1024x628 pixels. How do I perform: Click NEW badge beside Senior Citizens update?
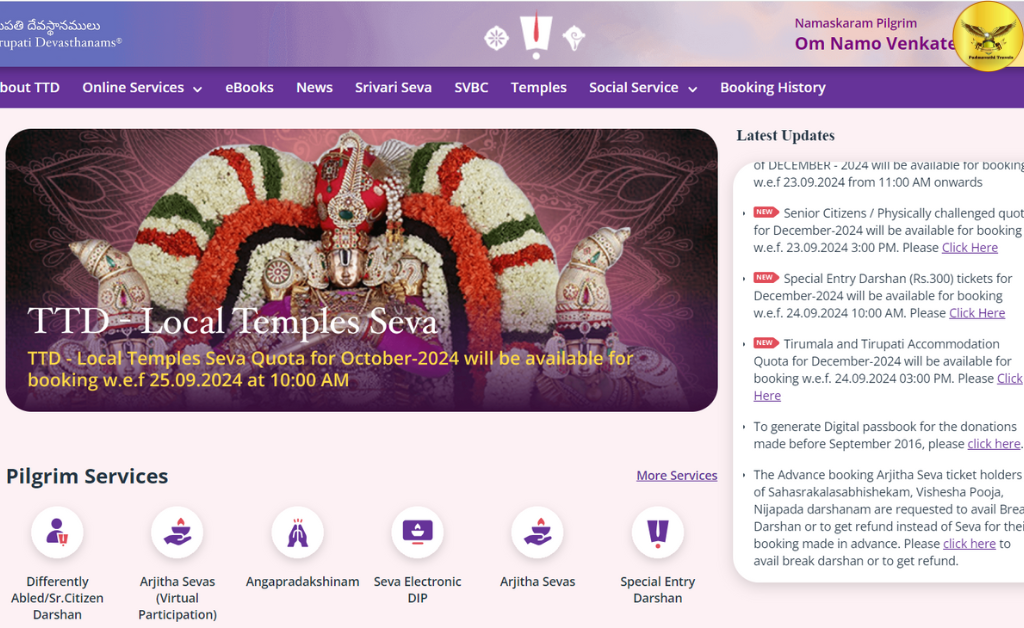[765, 212]
